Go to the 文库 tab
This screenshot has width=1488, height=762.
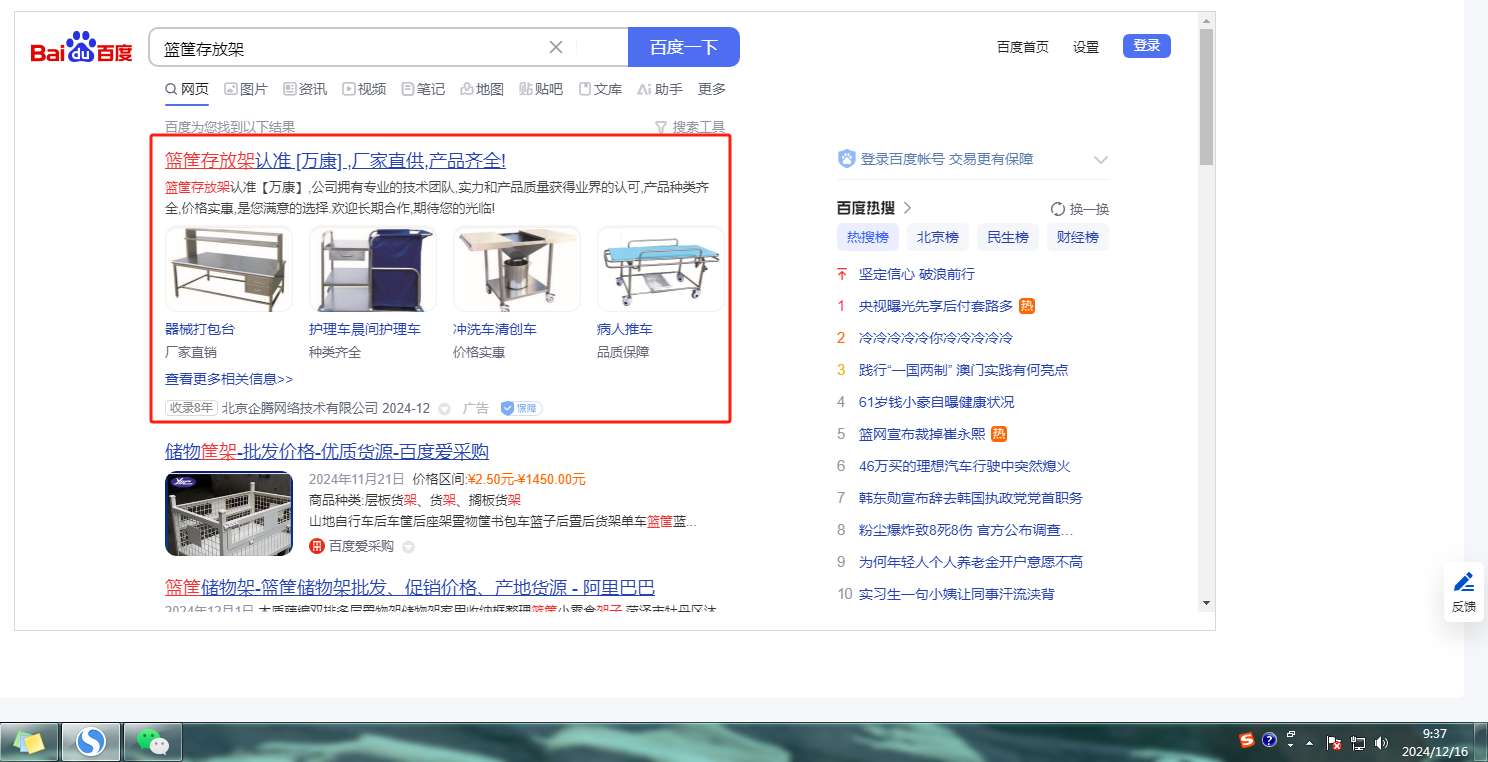pyautogui.click(x=600, y=89)
